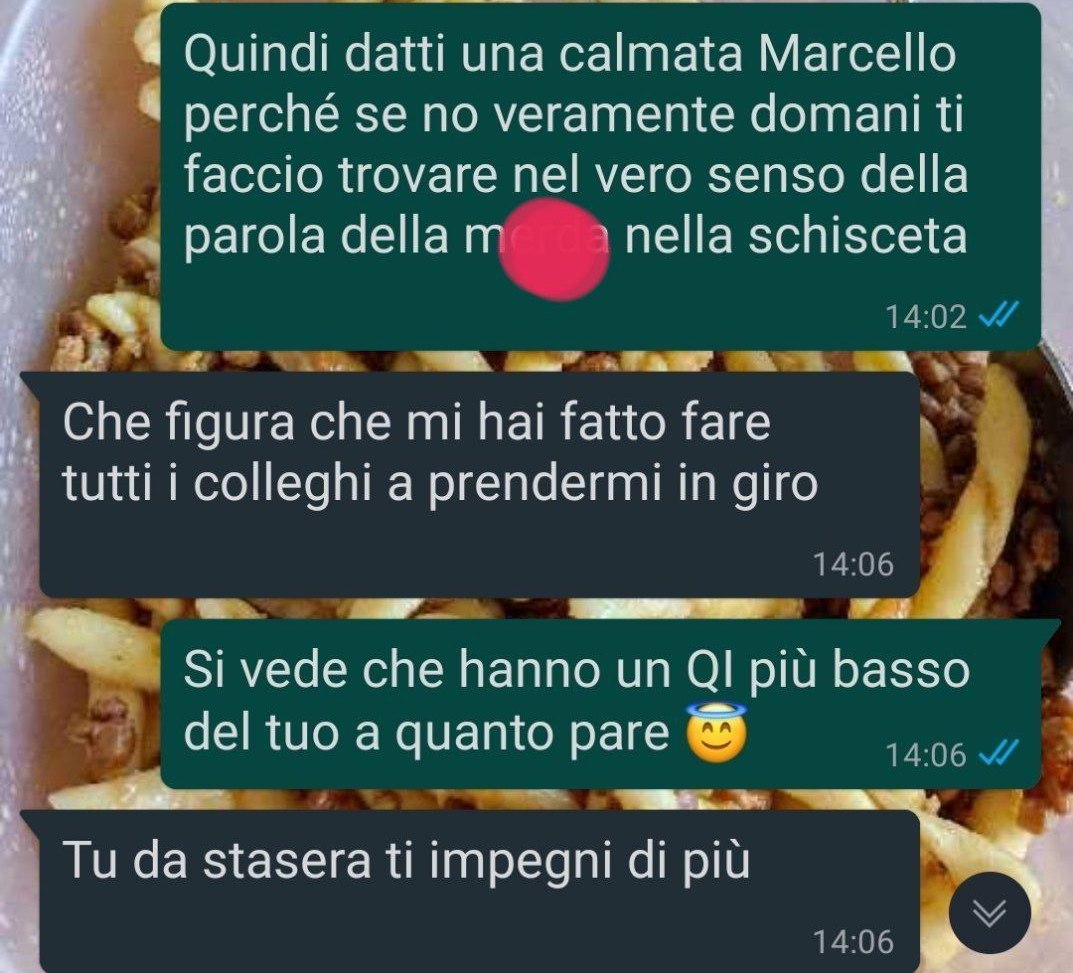Tap the 14:06 timestamp next to blue ticks
Viewport: 1073px width, 973px height.
coord(926,755)
